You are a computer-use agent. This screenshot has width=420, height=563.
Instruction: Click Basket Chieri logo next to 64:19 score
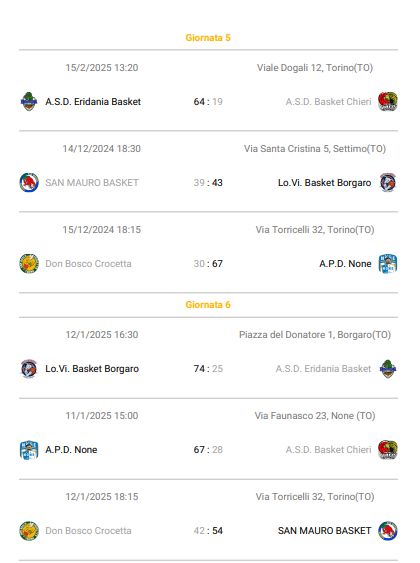[x=388, y=102]
